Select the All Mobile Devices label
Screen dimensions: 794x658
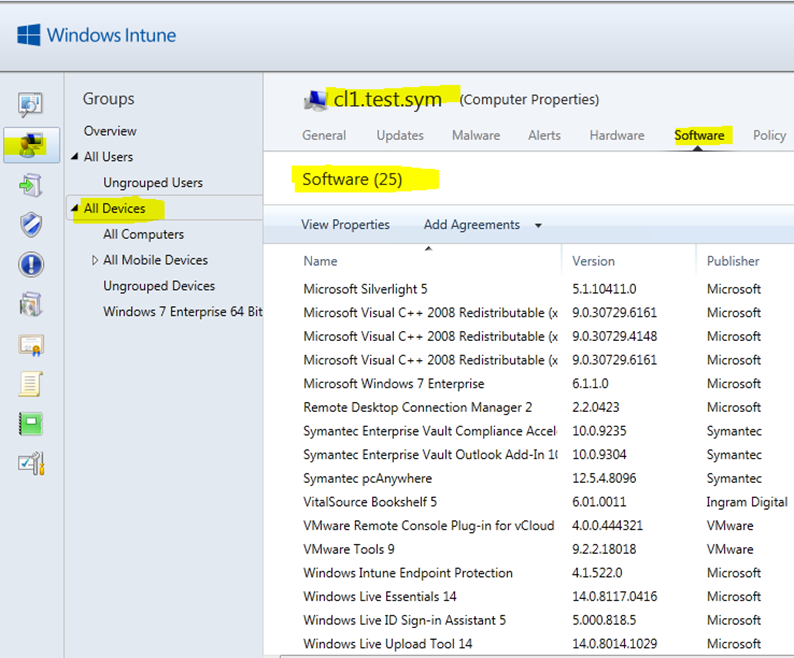[155, 260]
